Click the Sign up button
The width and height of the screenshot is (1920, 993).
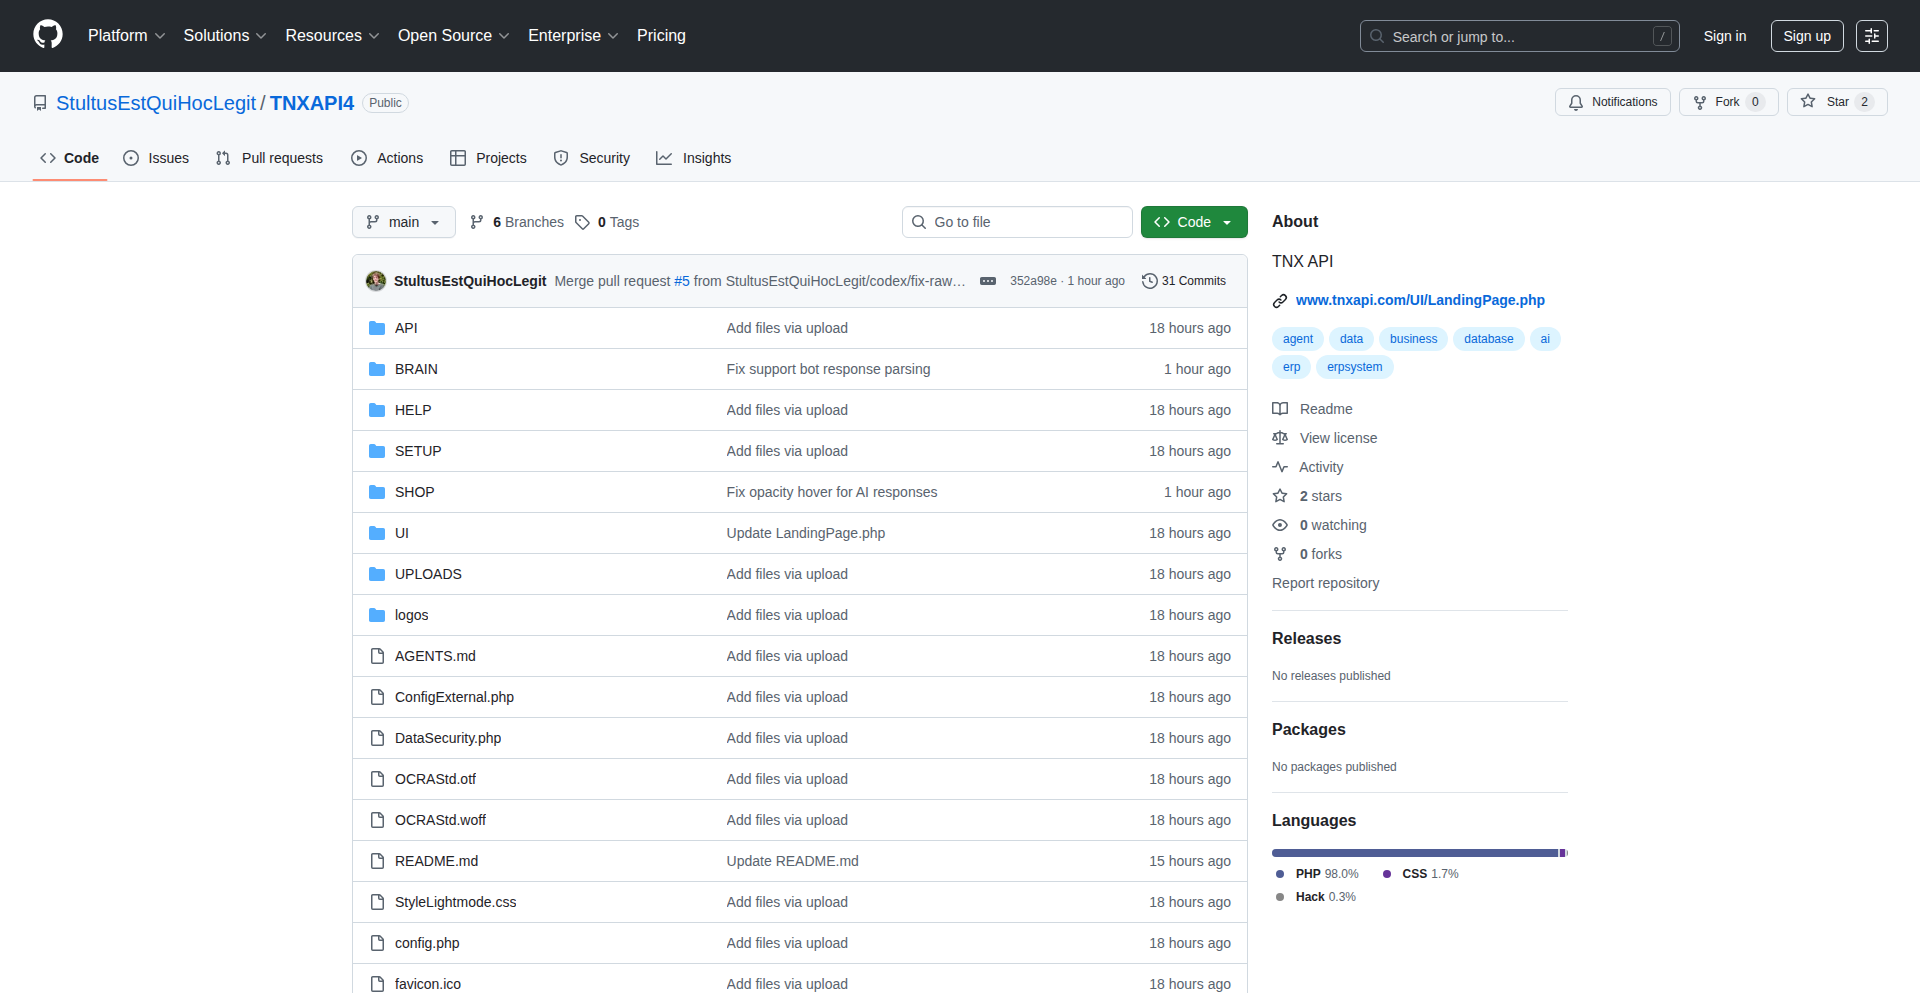point(1807,36)
